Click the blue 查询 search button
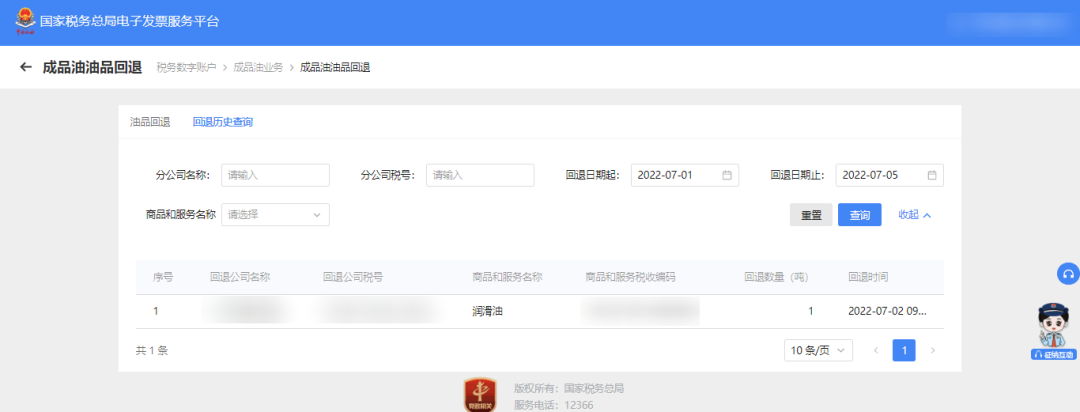This screenshot has height=412, width=1080. pyautogui.click(x=859, y=215)
